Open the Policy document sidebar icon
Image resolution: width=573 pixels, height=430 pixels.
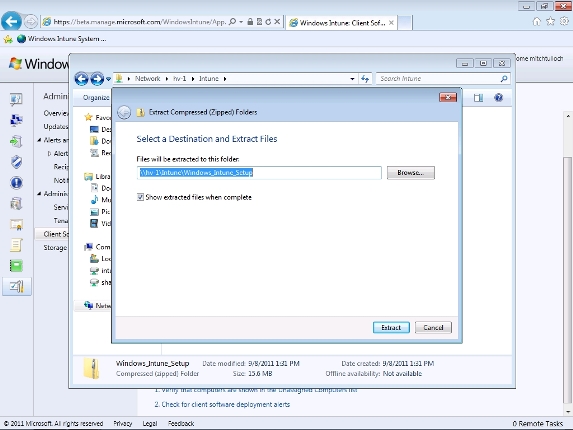coord(16,245)
